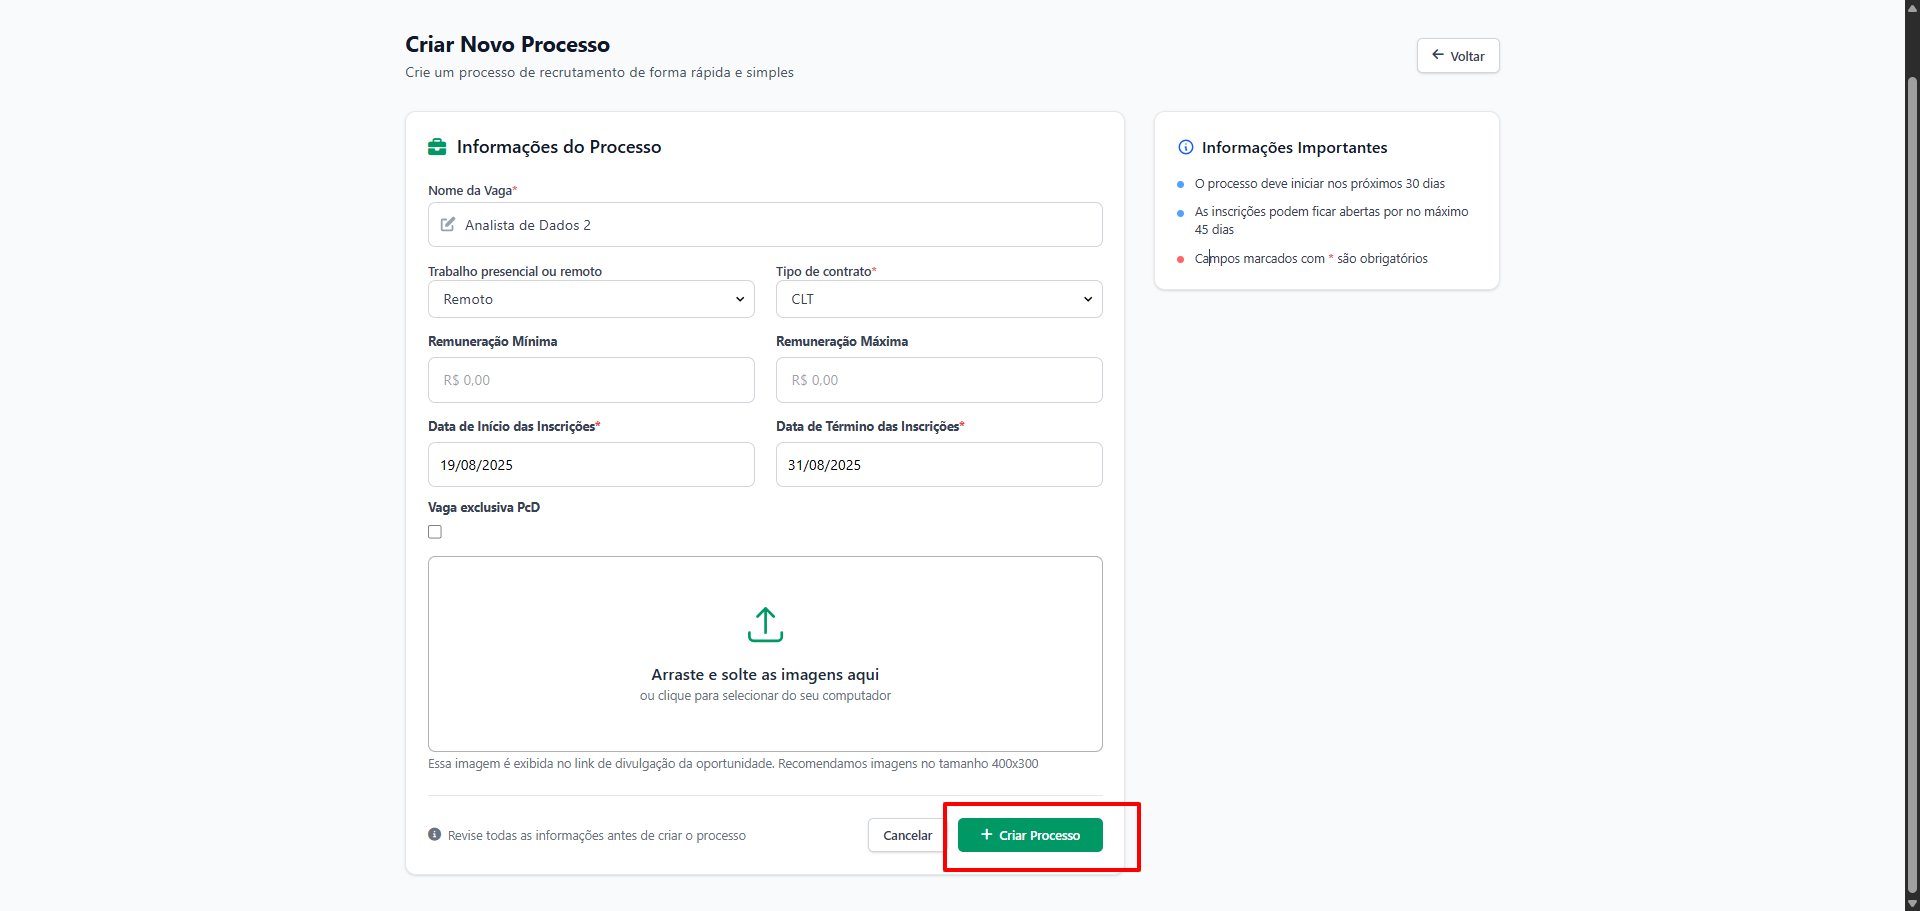Click the back arrow icon on the Voltar button

point(1438,55)
